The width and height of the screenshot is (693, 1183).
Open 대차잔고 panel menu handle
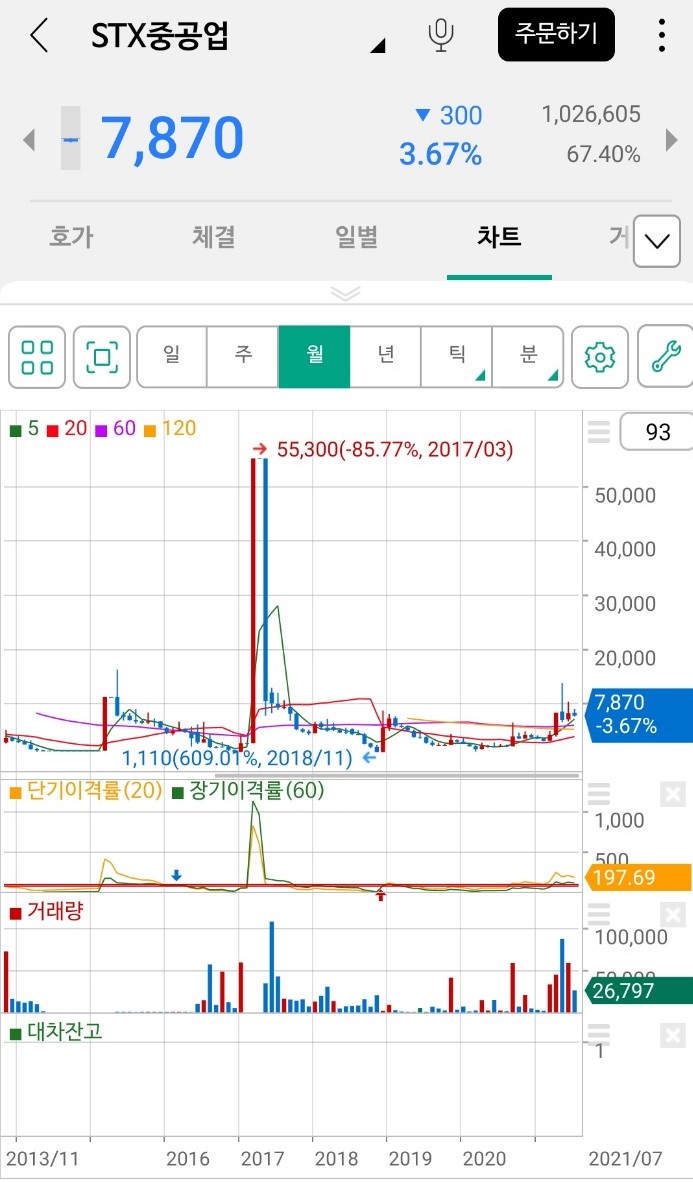[x=598, y=1034]
